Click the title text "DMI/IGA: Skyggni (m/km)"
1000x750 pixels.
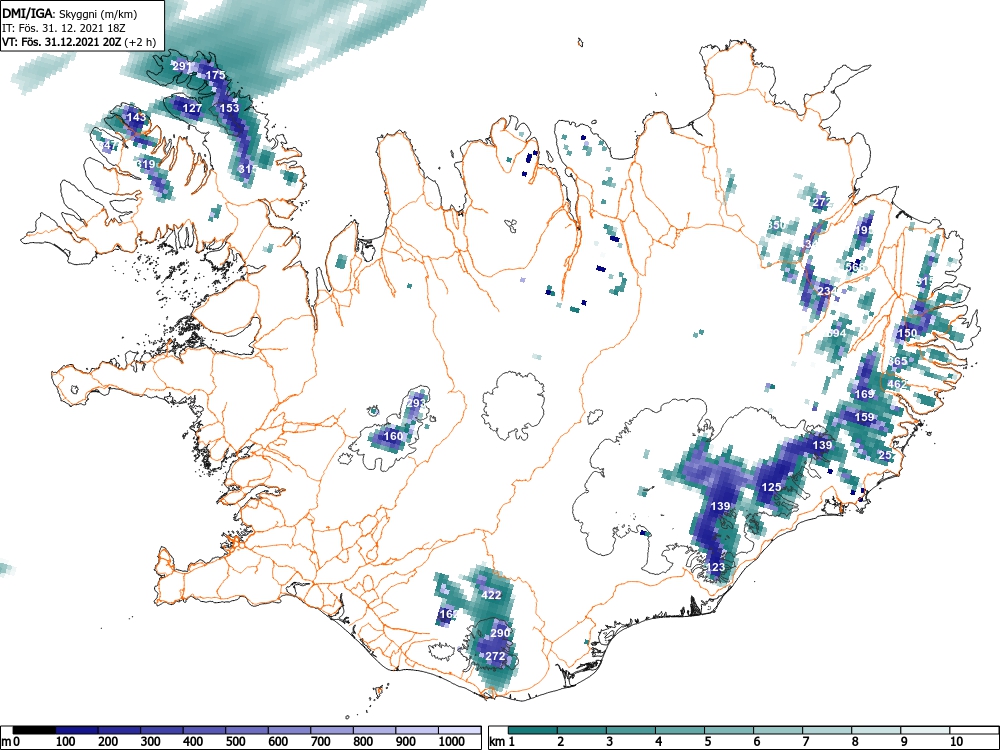click(70, 14)
